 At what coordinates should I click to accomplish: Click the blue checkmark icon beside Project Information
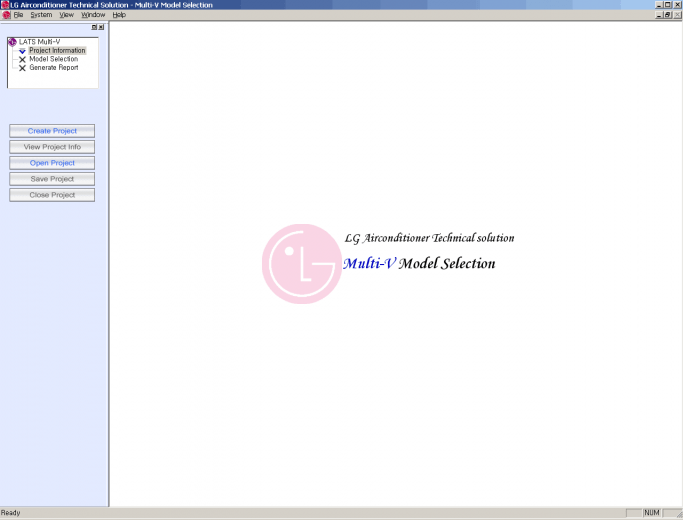pos(22,51)
